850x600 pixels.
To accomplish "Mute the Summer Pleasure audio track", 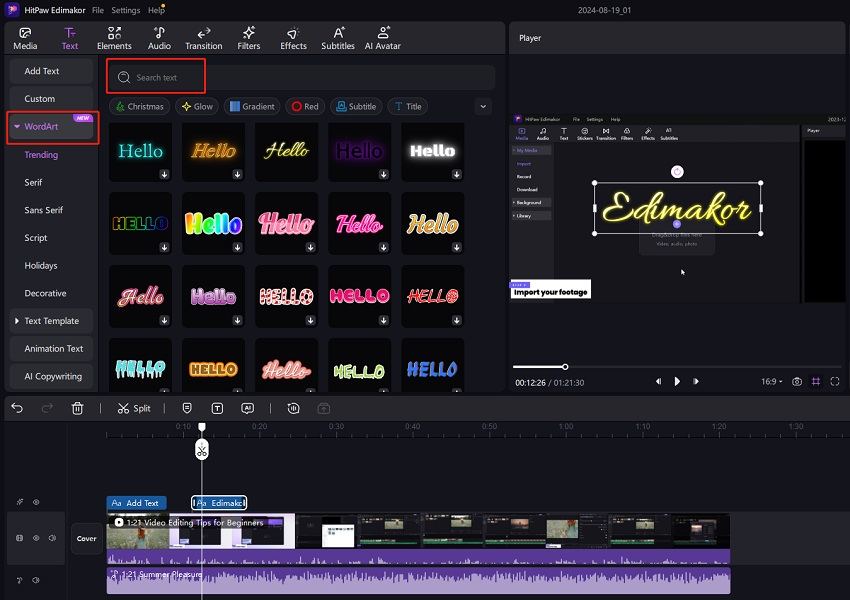I will tap(36, 580).
